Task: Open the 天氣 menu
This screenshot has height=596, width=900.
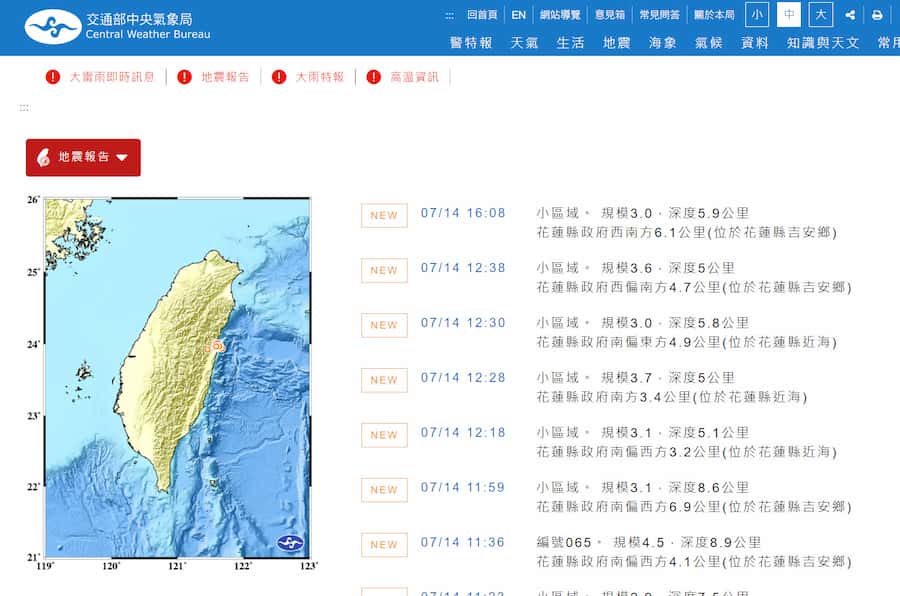Action: [x=525, y=43]
